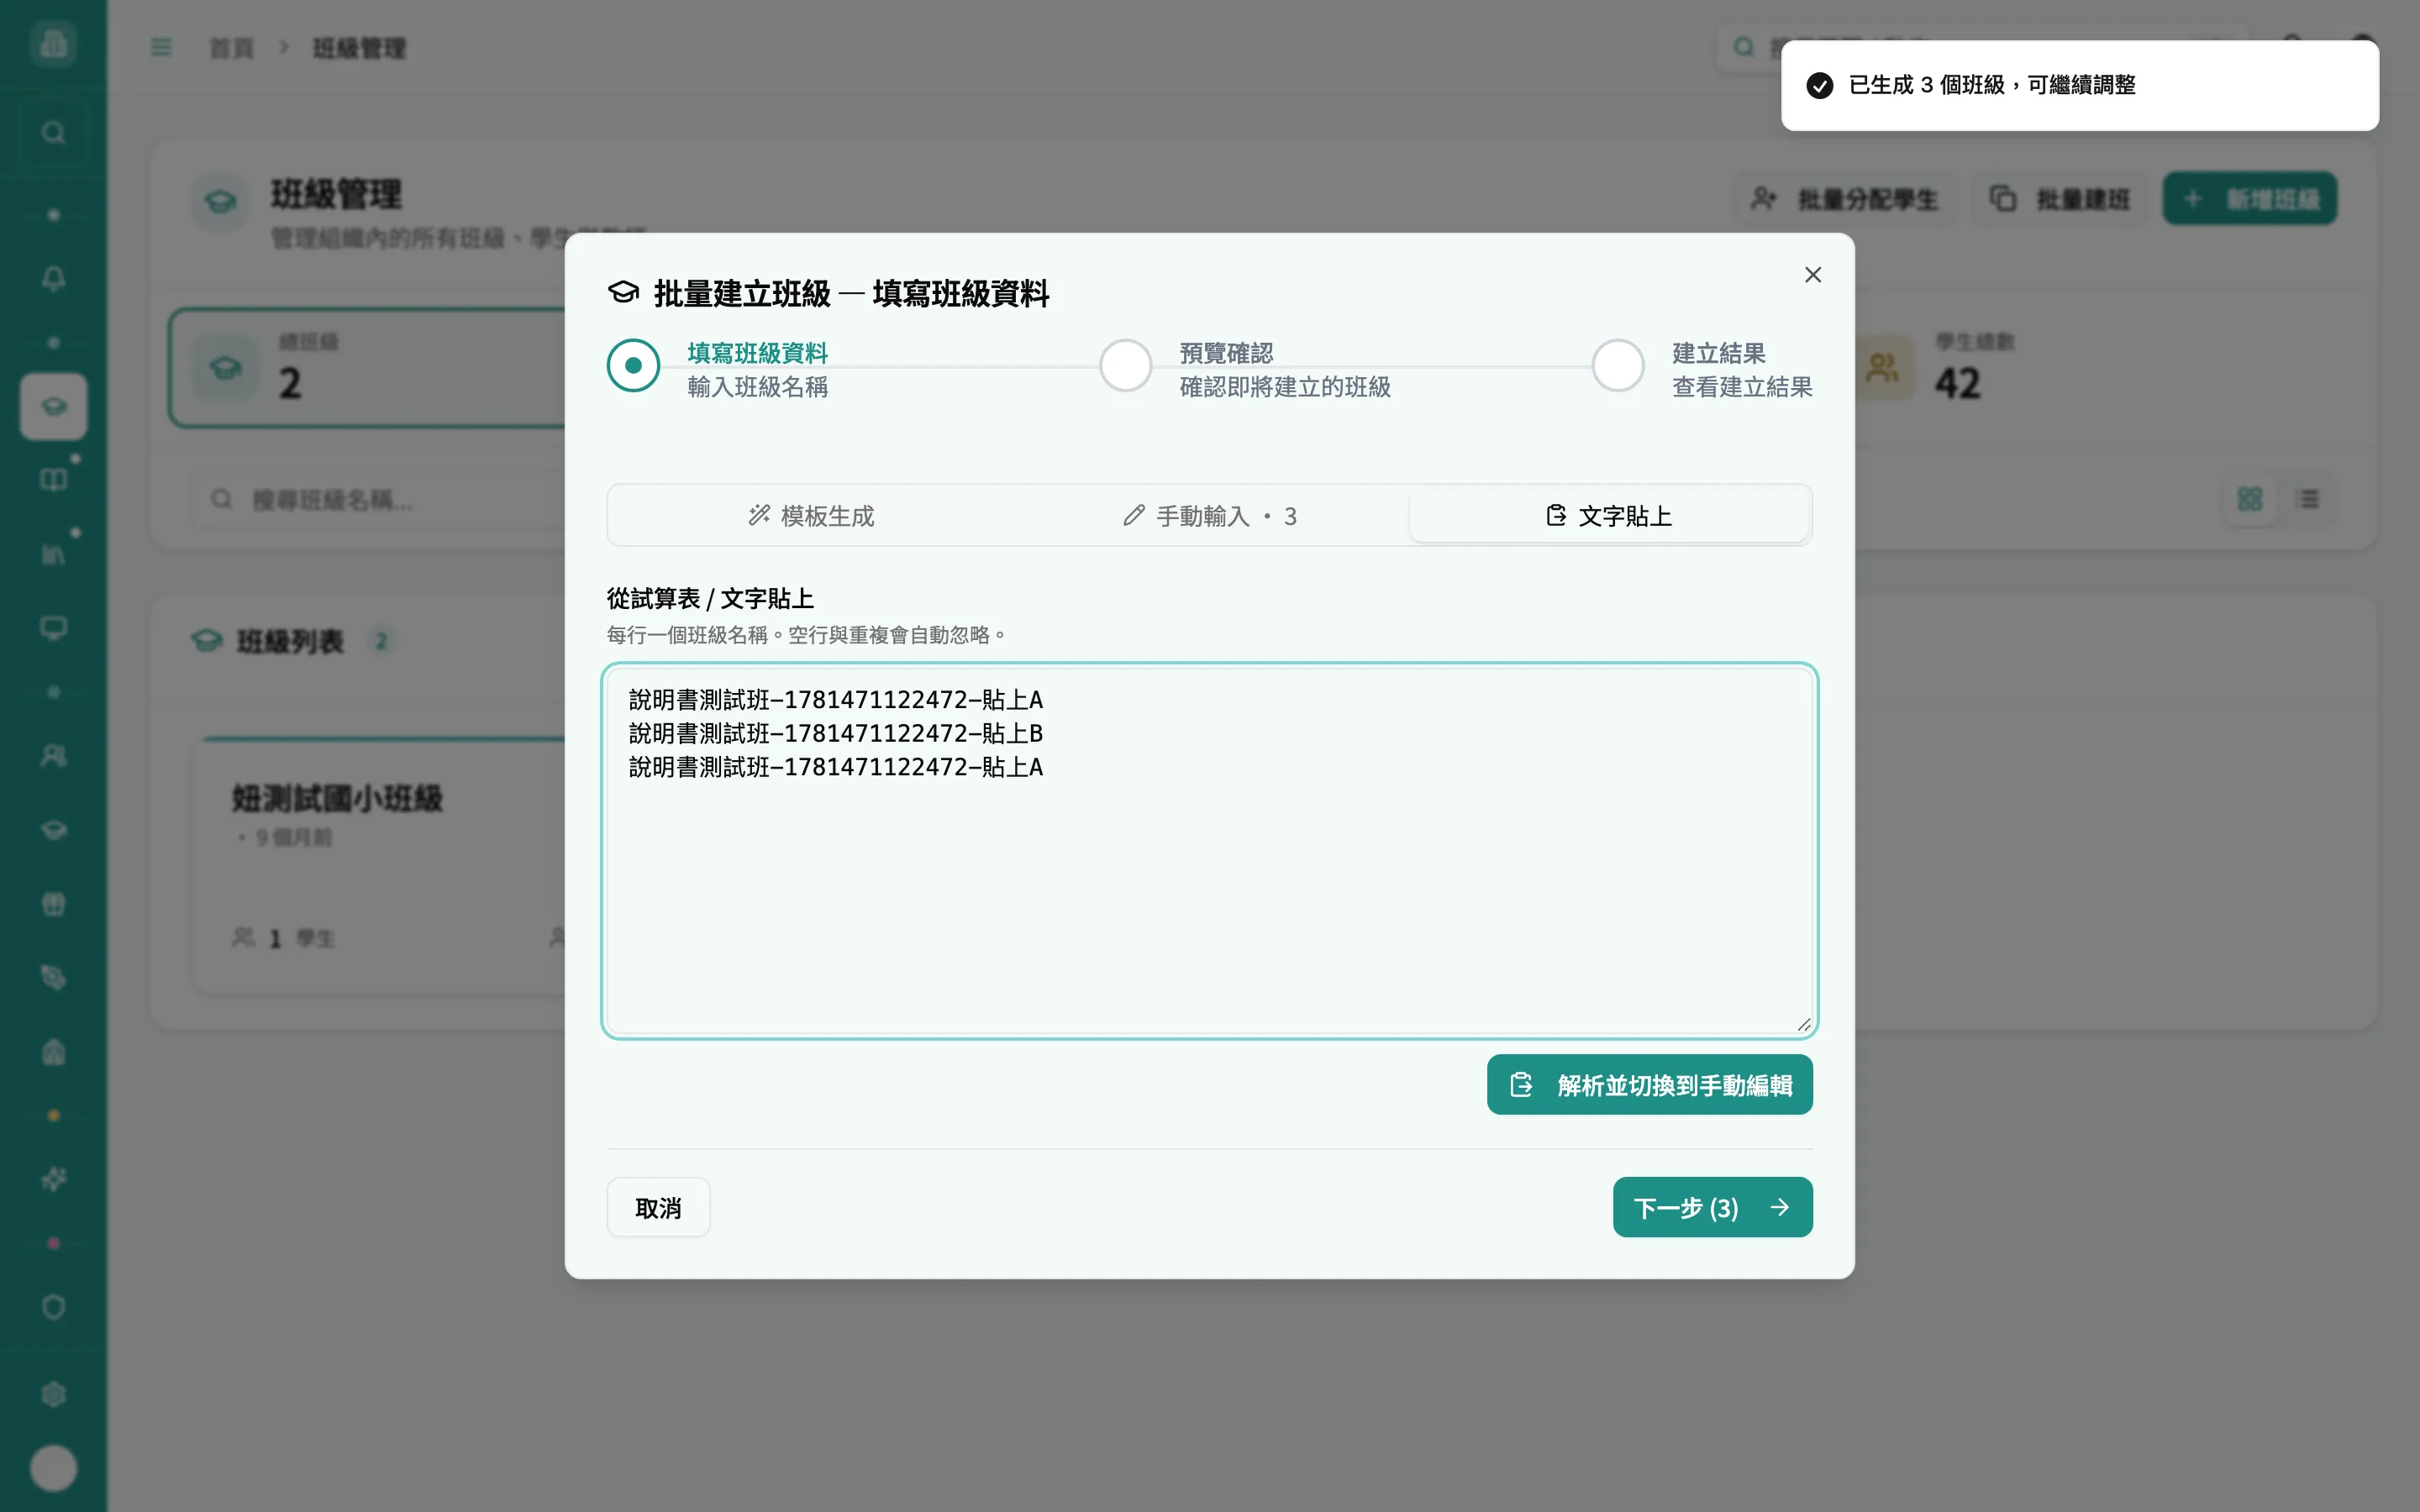Click the textarea resize handle
Viewport: 2420px width, 1512px height.
coord(1803,1024)
